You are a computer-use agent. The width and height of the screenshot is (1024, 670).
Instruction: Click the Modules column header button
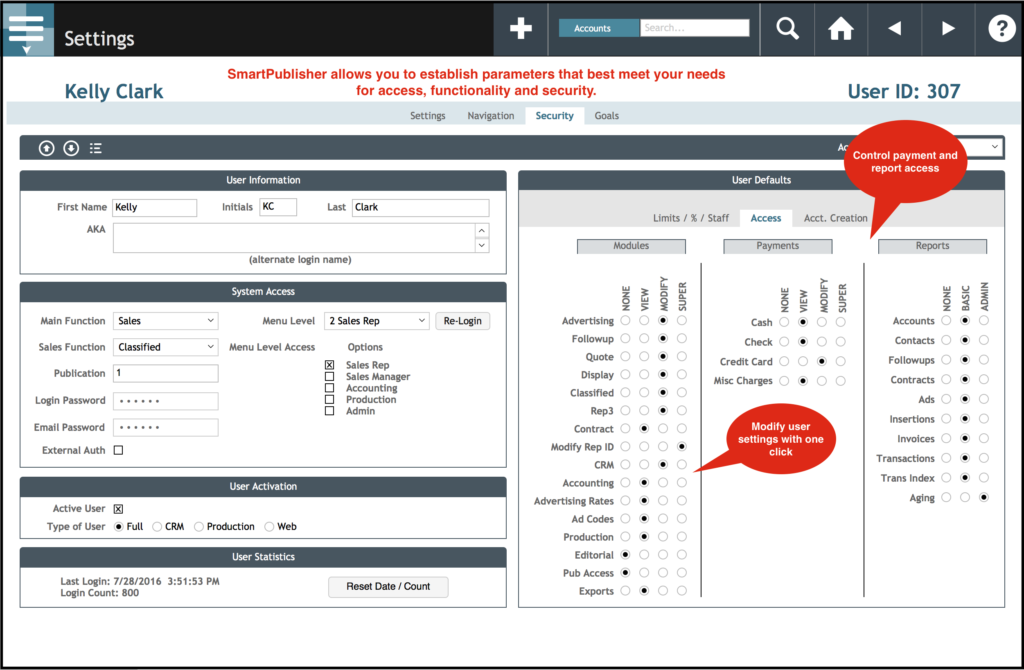pyautogui.click(x=631, y=246)
